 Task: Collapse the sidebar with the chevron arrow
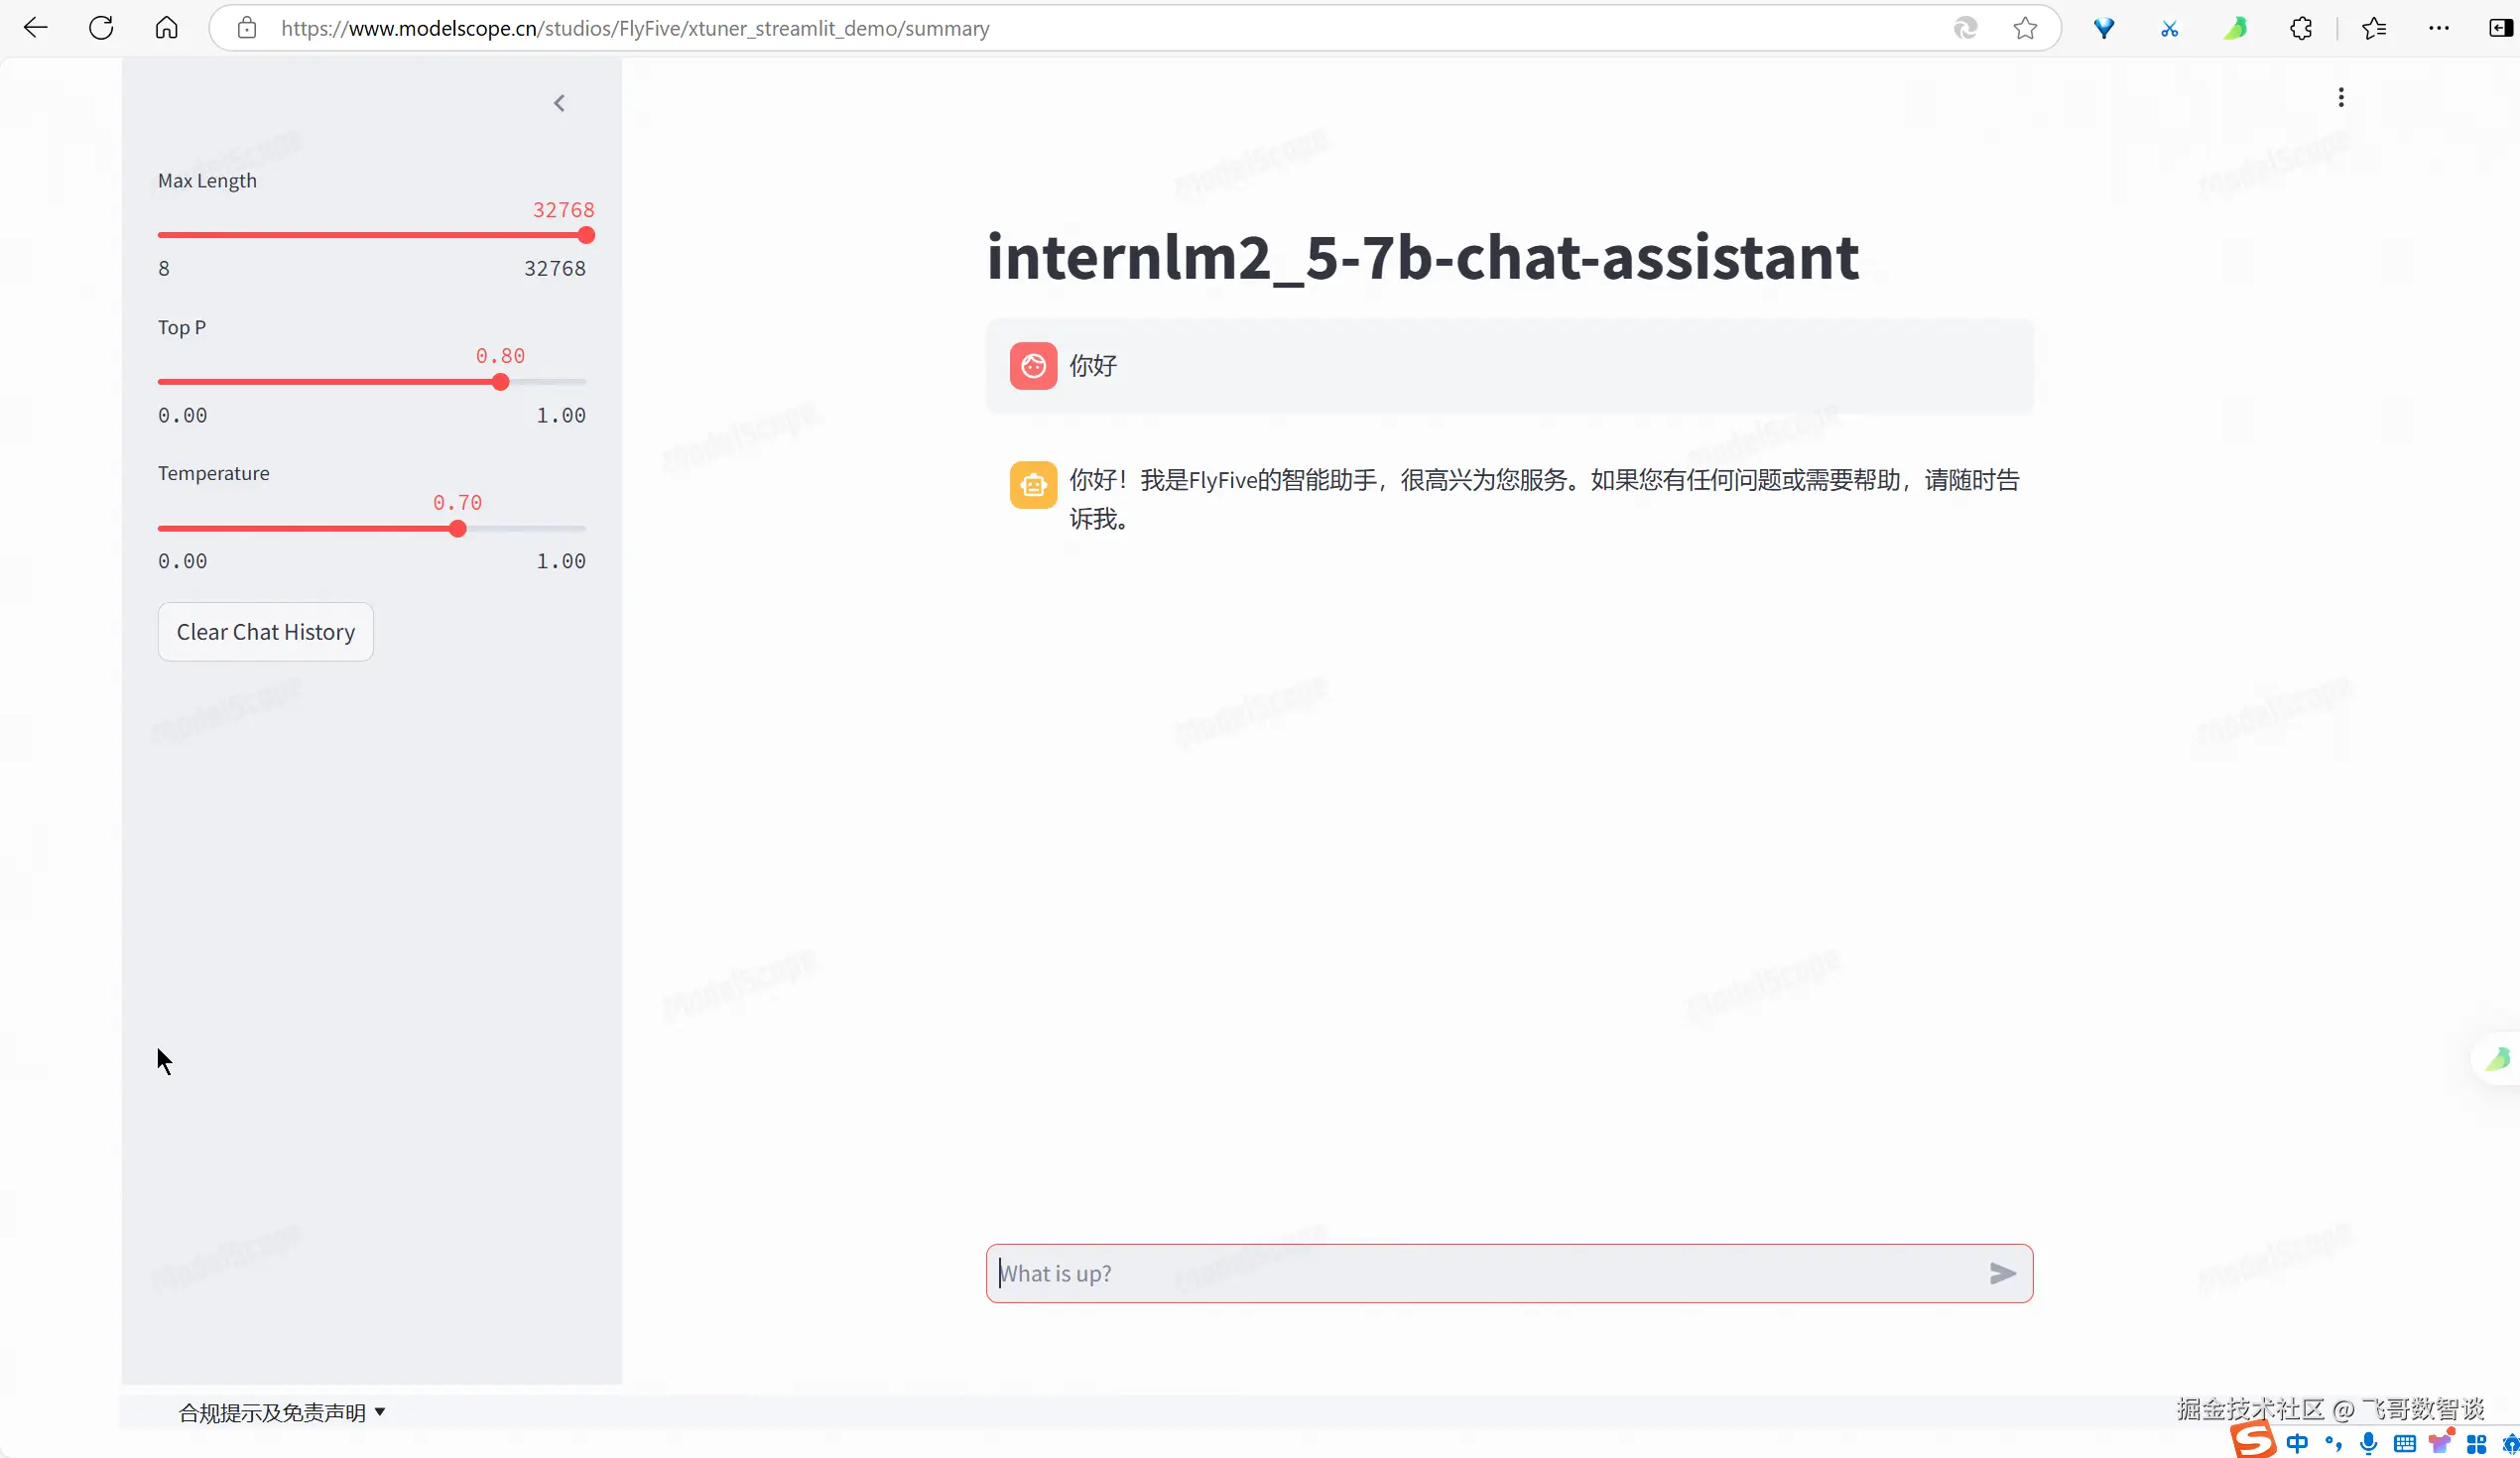pos(559,103)
